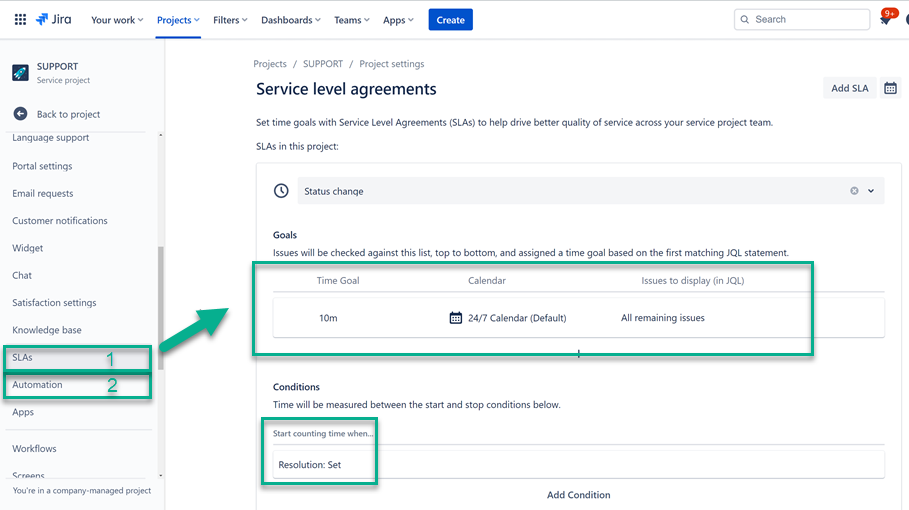Expand the Status change SLA dropdown chevron
The height and width of the screenshot is (510, 909).
871,191
